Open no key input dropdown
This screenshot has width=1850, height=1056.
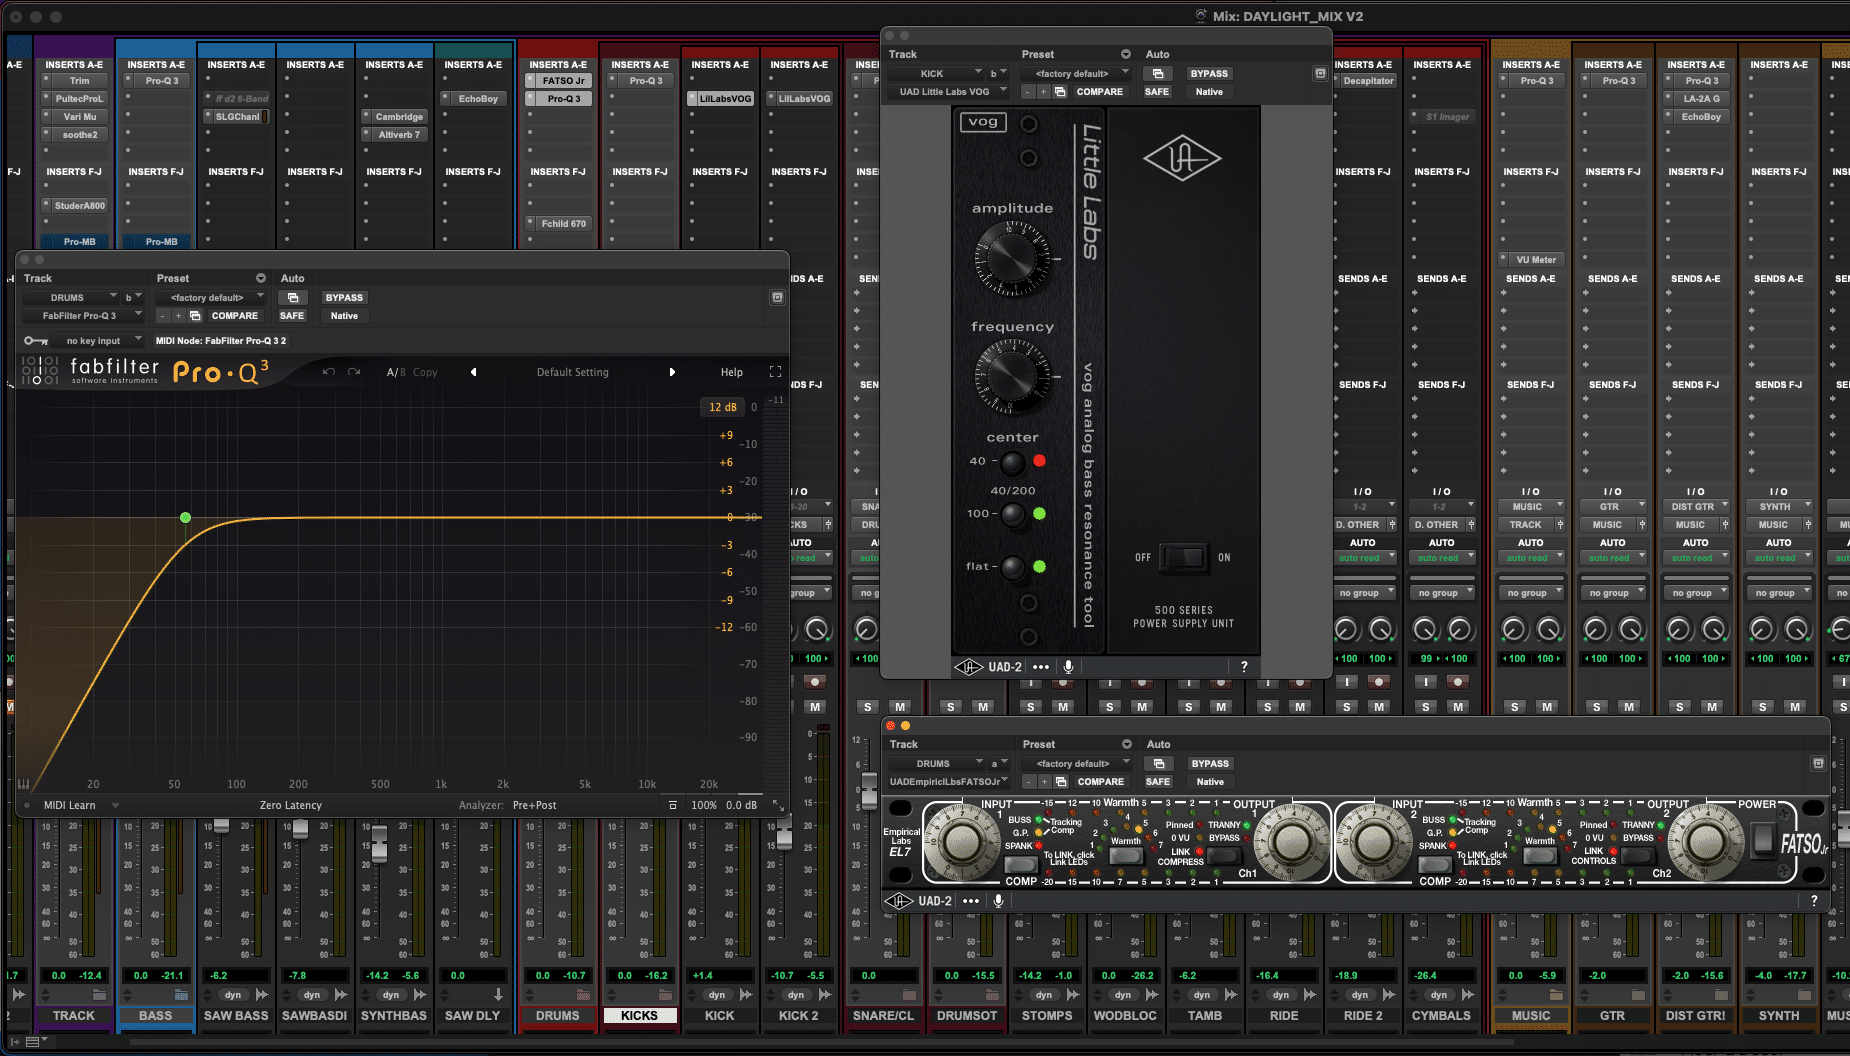(x=97, y=341)
